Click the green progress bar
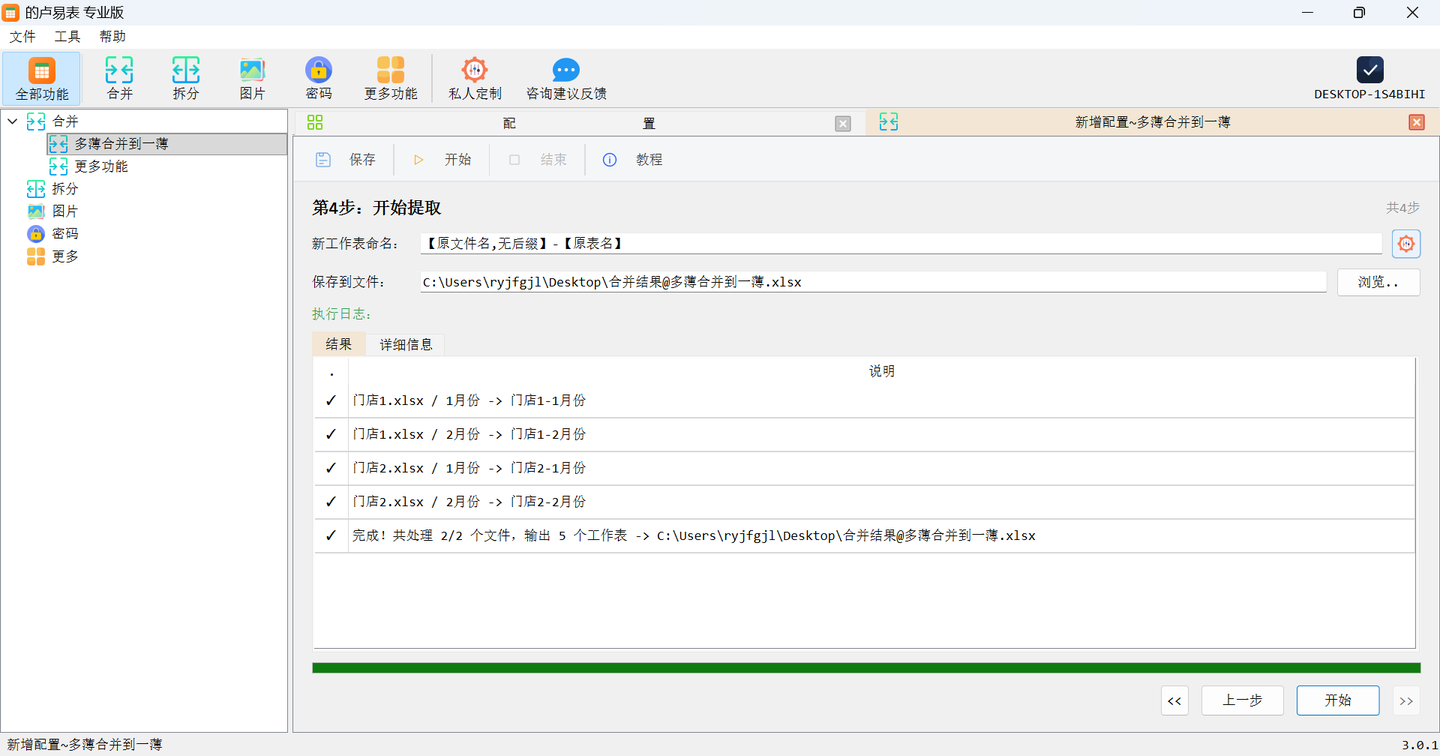Viewport: 1440px width, 756px height. [x=866, y=668]
